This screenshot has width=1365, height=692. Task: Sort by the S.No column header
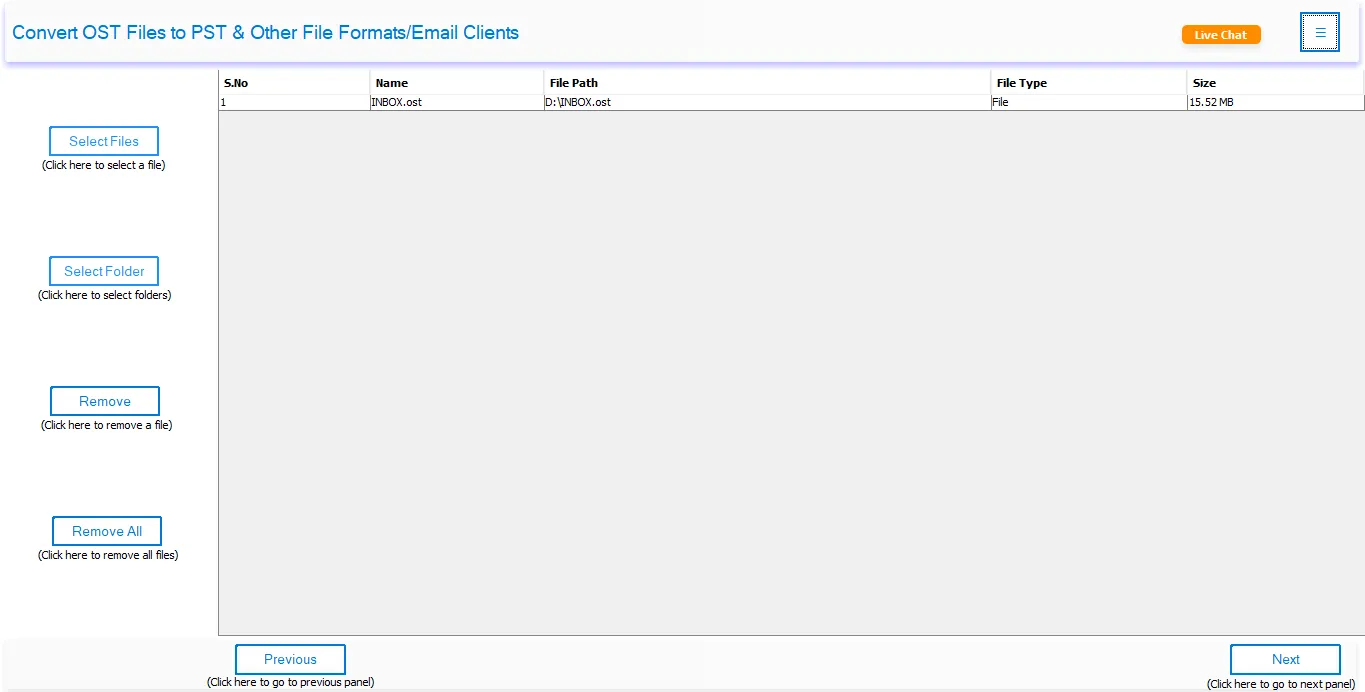tap(293, 82)
